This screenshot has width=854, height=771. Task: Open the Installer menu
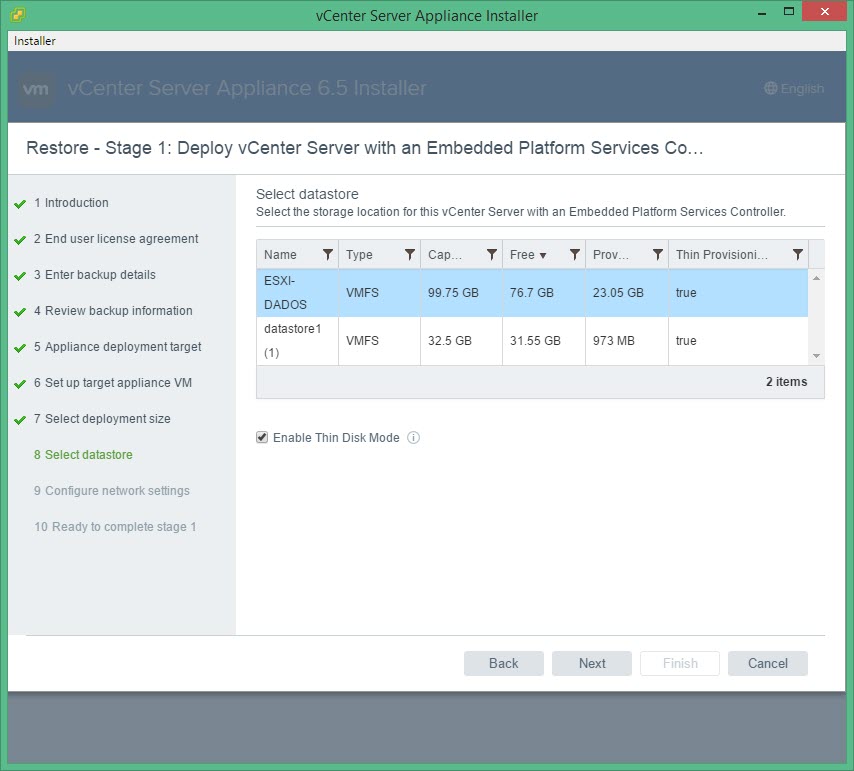(x=35, y=41)
